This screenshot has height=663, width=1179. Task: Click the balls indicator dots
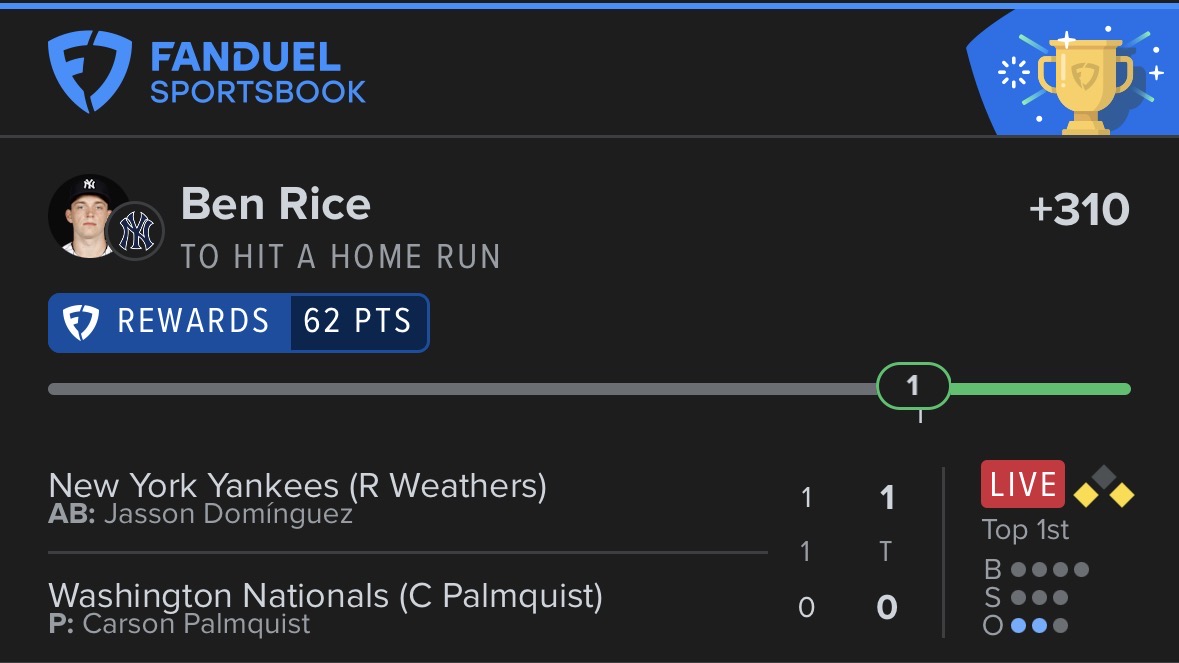[1050, 570]
